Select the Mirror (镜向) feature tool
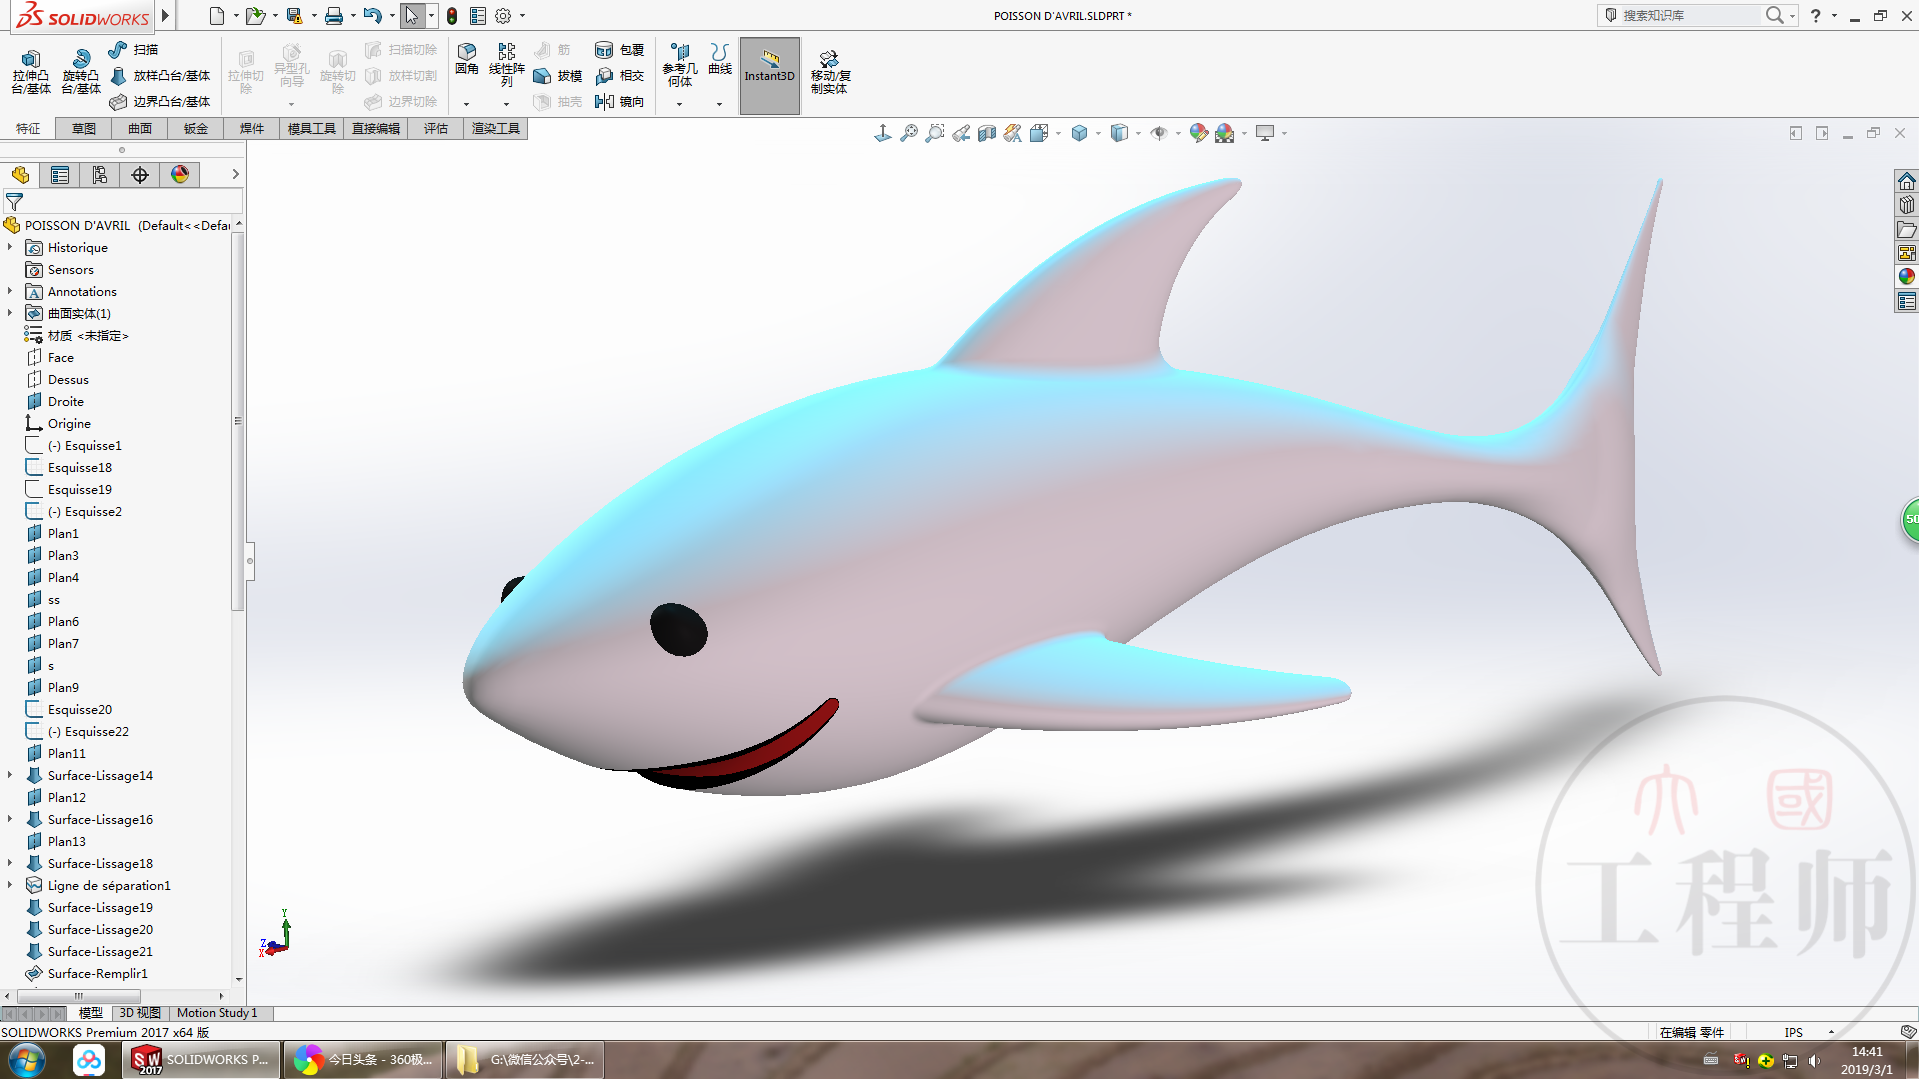This screenshot has height=1079, width=1919. click(619, 101)
